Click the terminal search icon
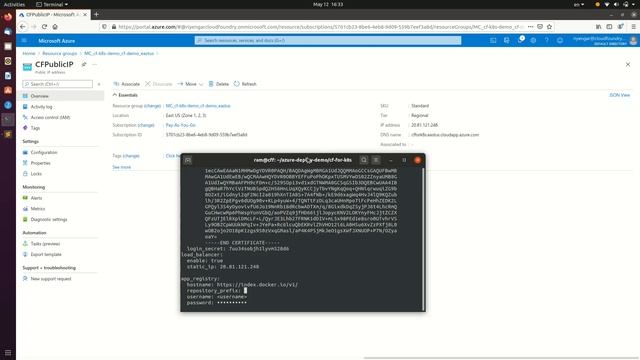The width and height of the screenshot is (640, 360). click(364, 160)
